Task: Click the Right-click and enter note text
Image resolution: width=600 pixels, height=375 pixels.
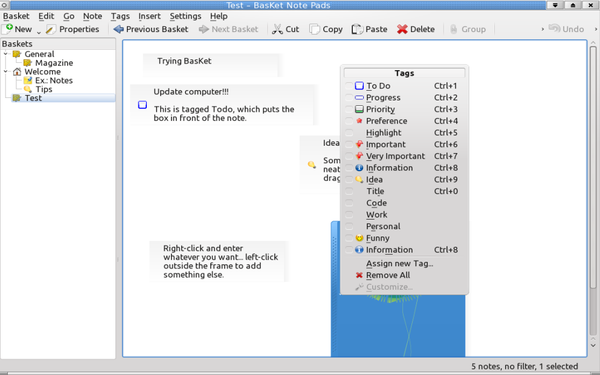Action: (x=220, y=261)
